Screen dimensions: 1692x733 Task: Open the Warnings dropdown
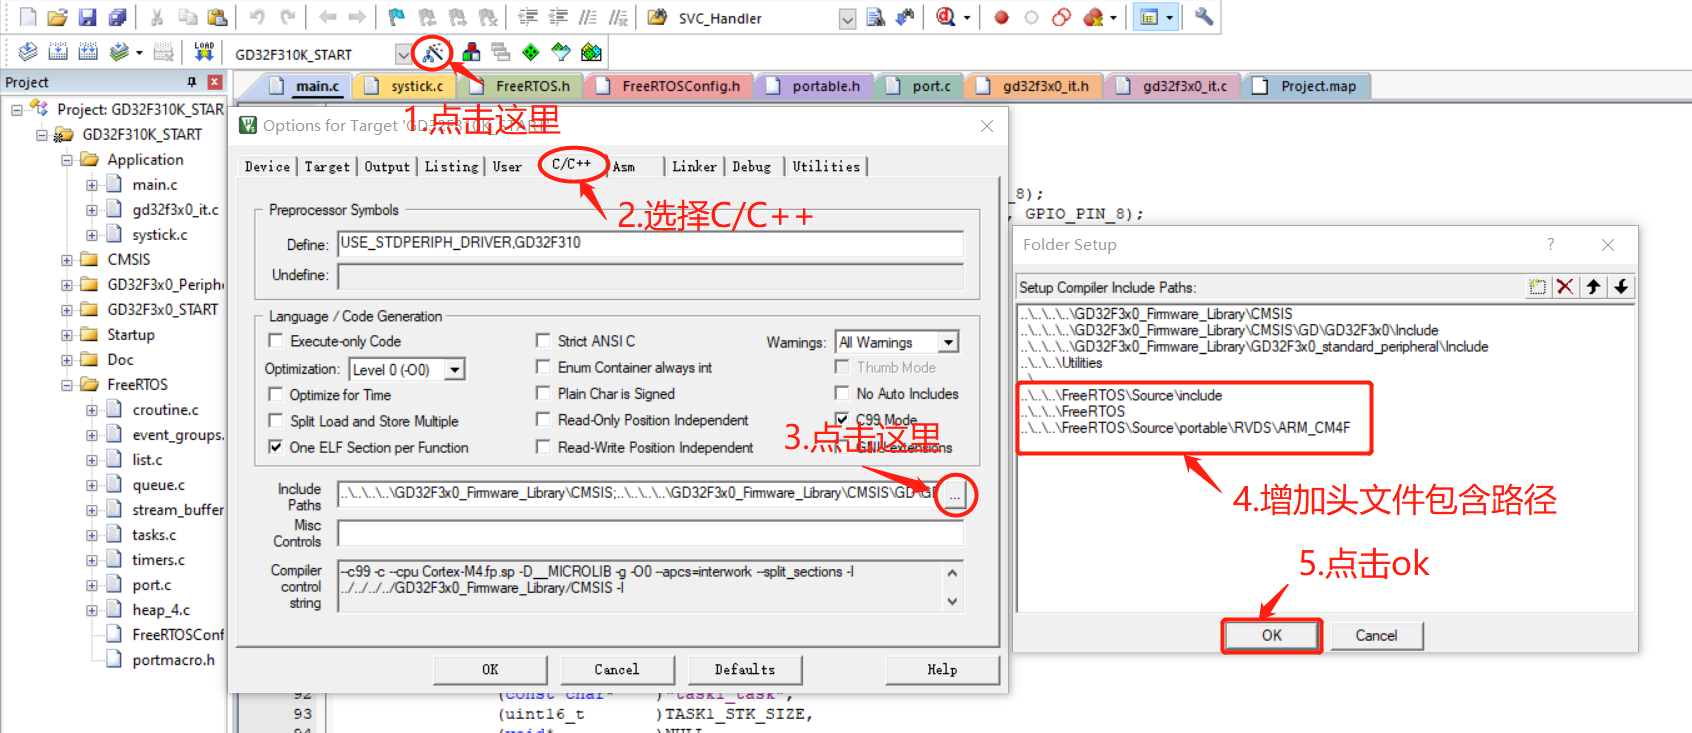click(948, 342)
